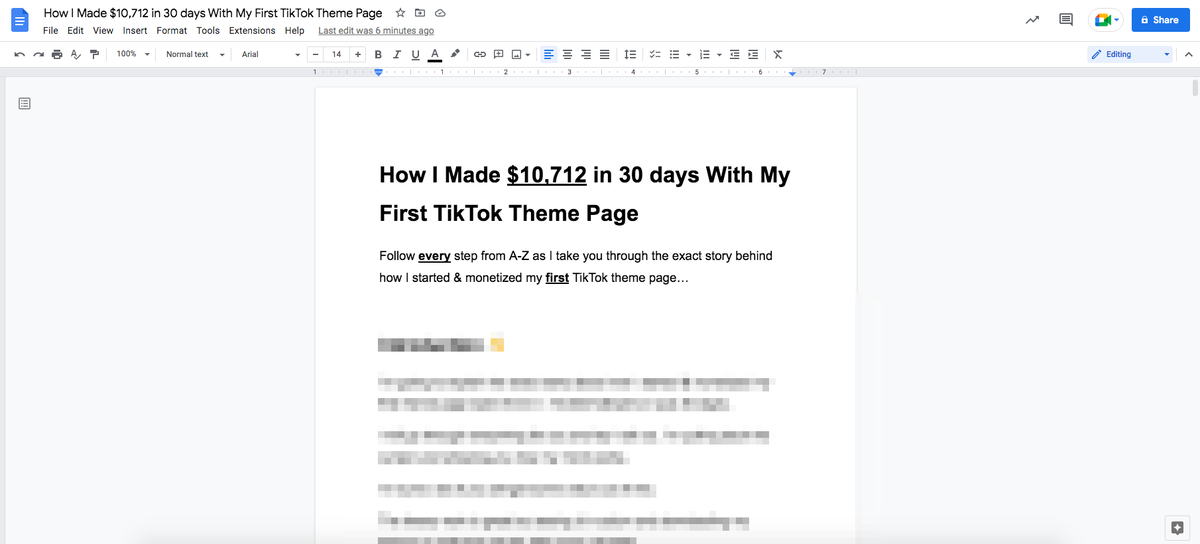Open comment history icon

[1066, 20]
